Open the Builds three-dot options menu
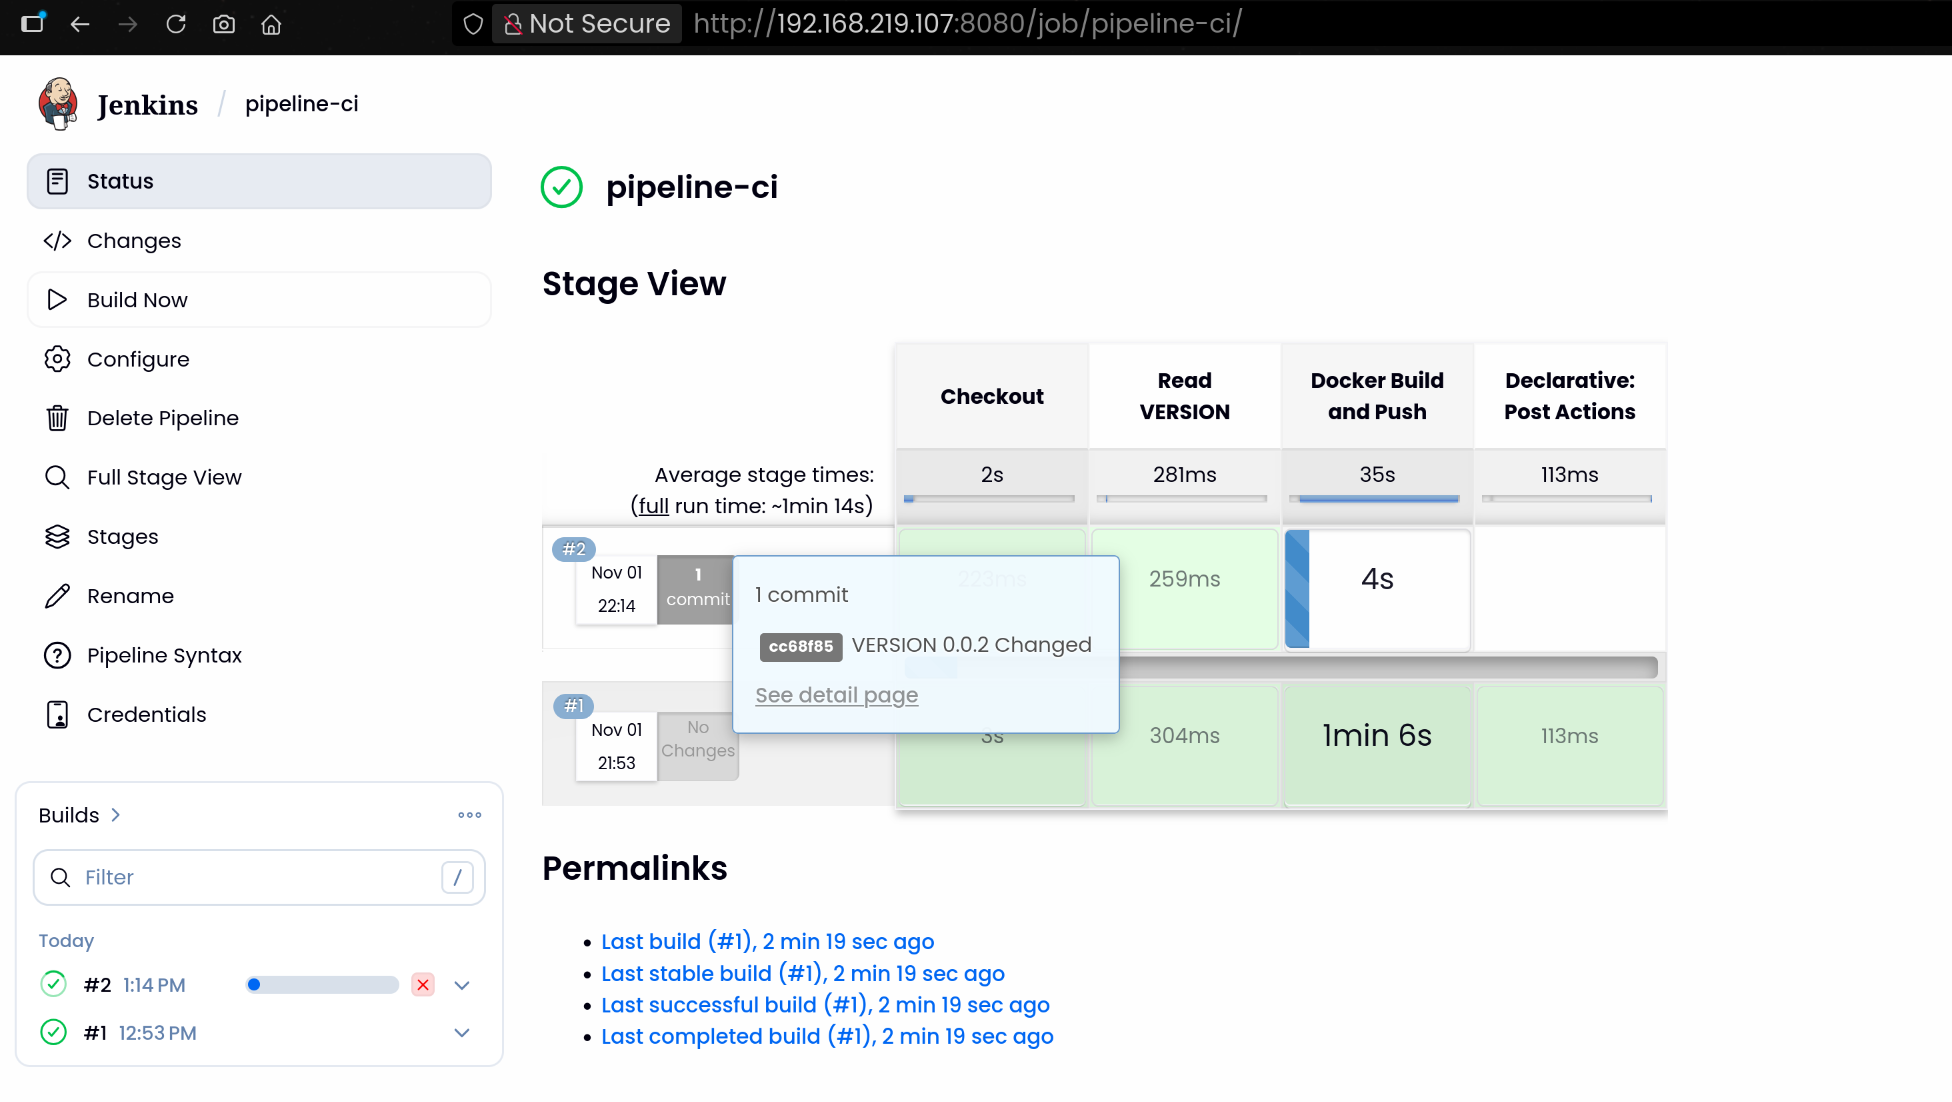1952x1102 pixels. pyautogui.click(x=469, y=815)
